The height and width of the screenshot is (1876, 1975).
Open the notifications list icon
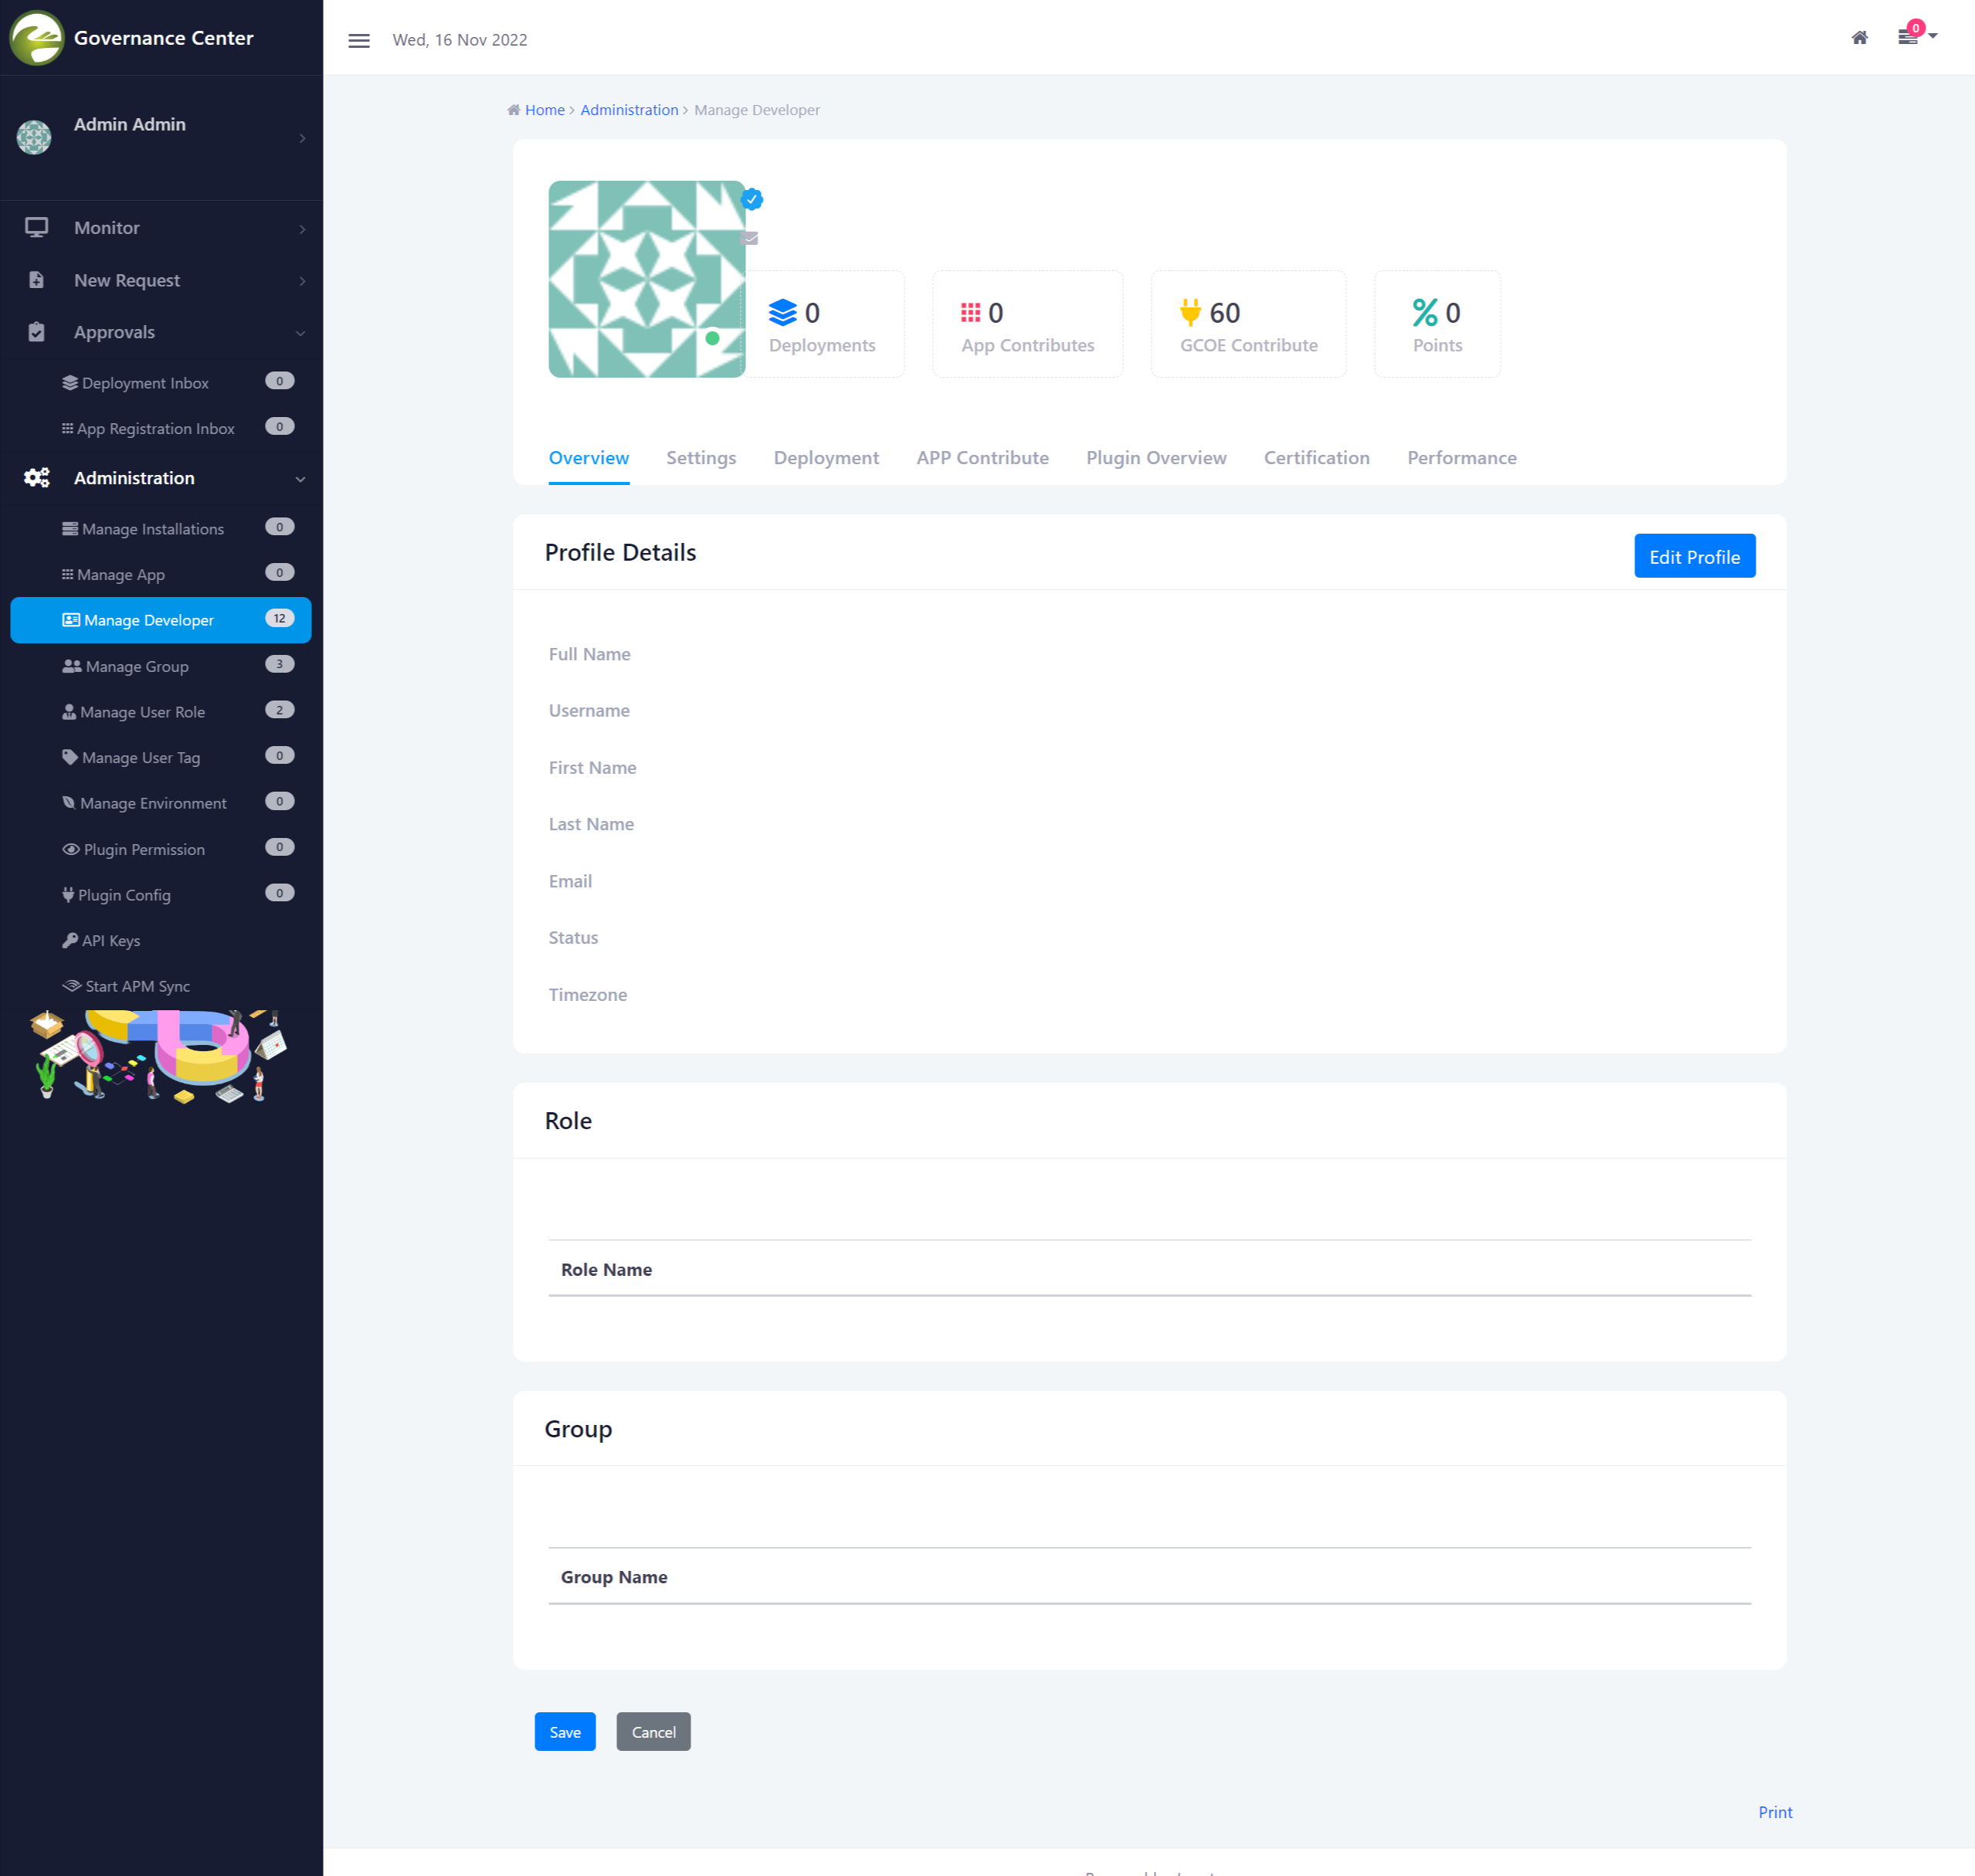click(1907, 38)
